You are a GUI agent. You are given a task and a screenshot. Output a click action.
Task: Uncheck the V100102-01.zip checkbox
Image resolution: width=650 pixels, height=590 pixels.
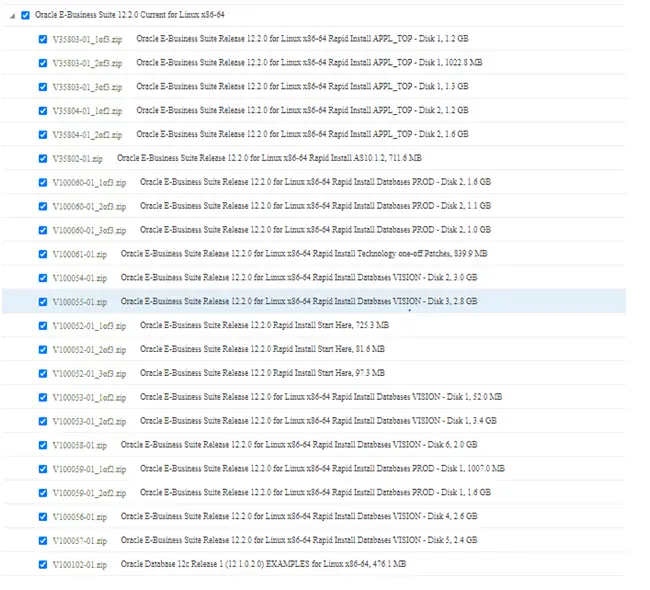[x=43, y=564]
